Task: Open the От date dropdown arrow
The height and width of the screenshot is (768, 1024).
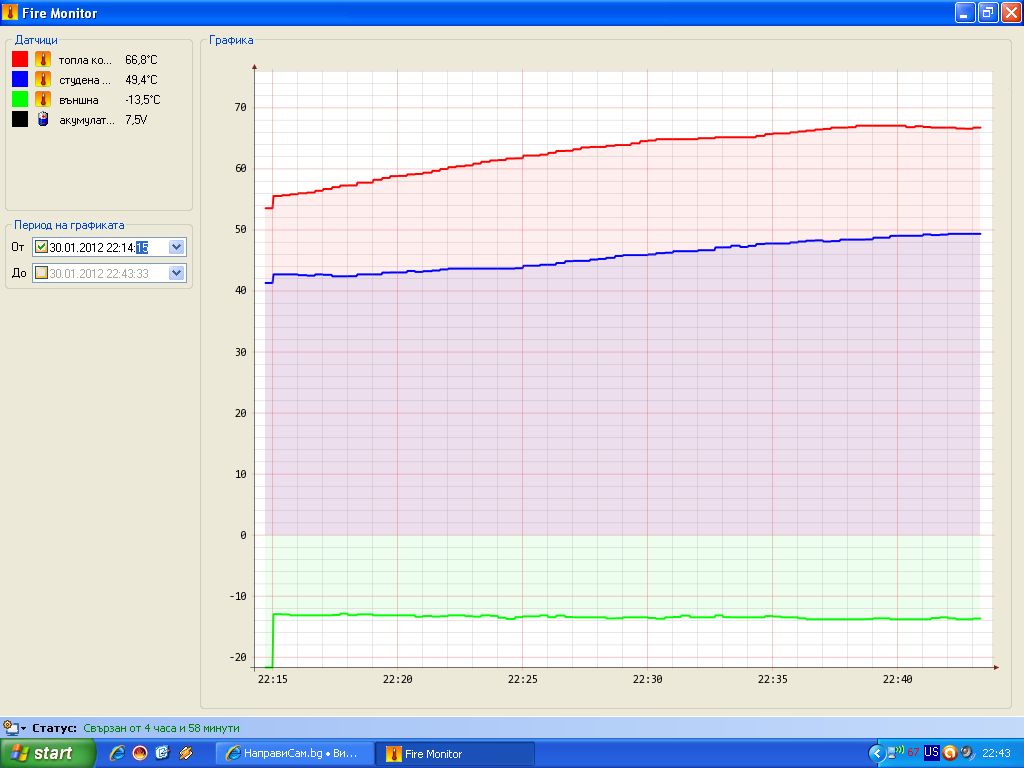Action: pyautogui.click(x=176, y=247)
